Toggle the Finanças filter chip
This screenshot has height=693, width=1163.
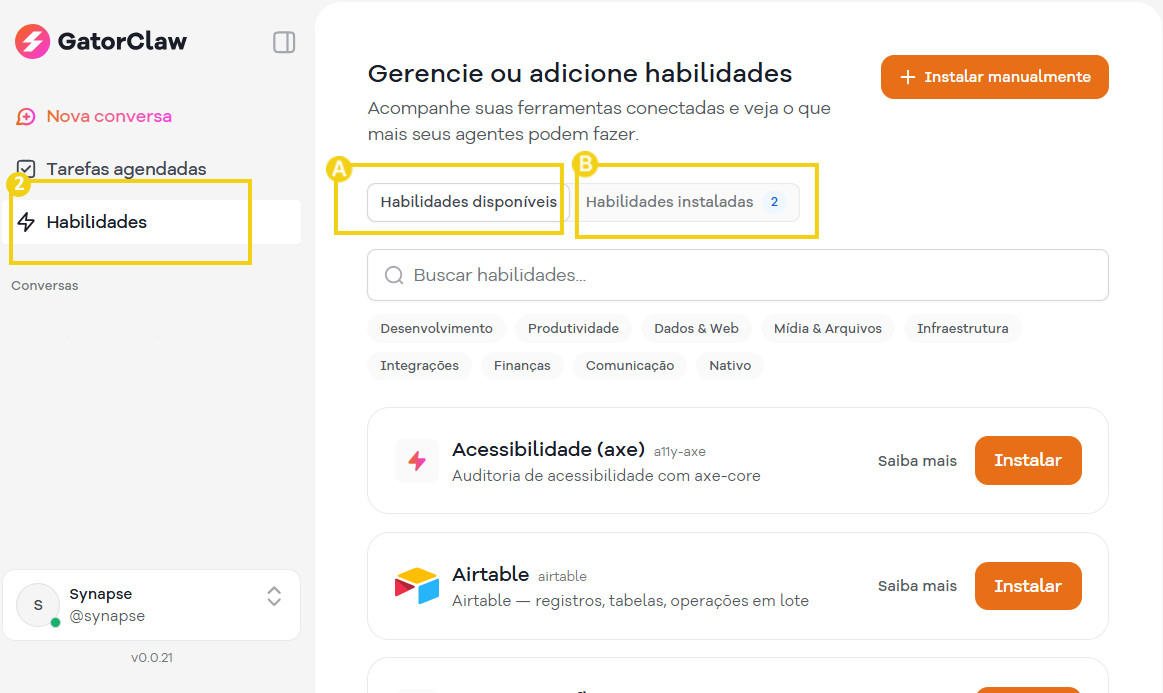coord(521,365)
